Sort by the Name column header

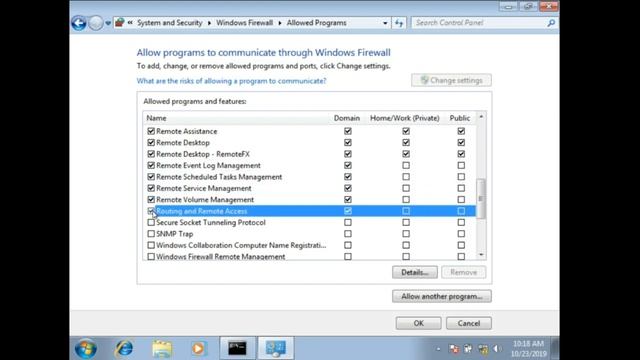pyautogui.click(x=156, y=118)
